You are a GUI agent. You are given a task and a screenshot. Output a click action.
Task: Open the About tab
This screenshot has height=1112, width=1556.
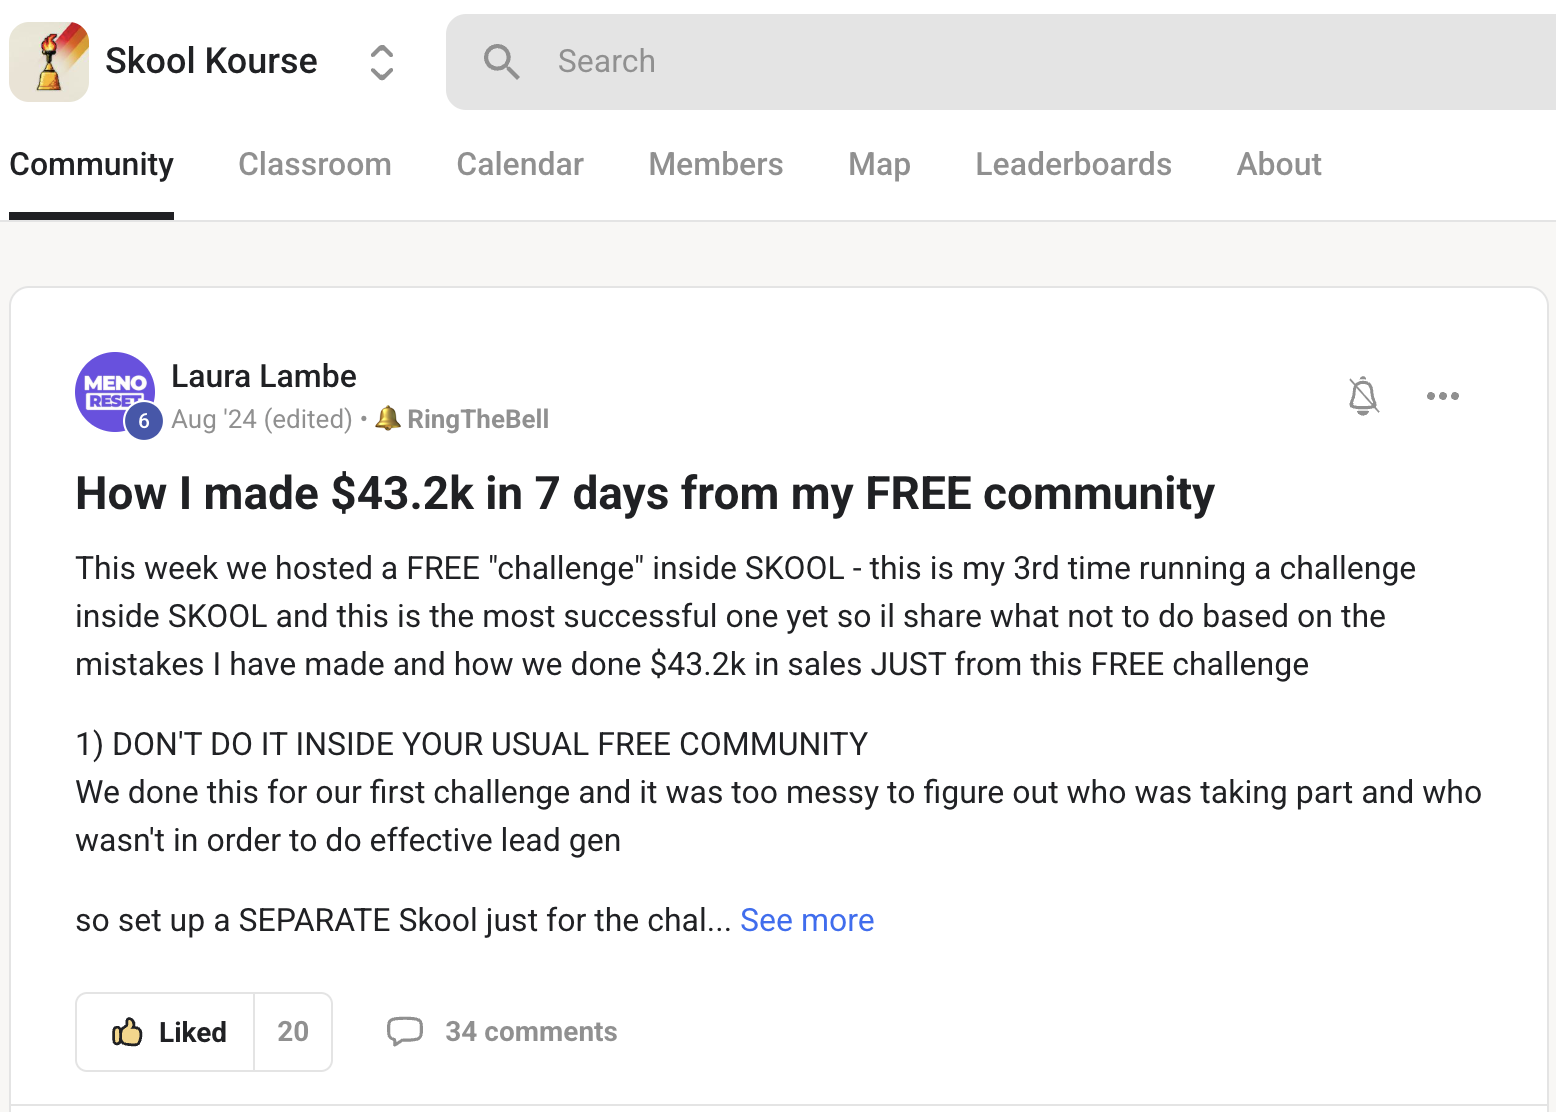tap(1279, 164)
